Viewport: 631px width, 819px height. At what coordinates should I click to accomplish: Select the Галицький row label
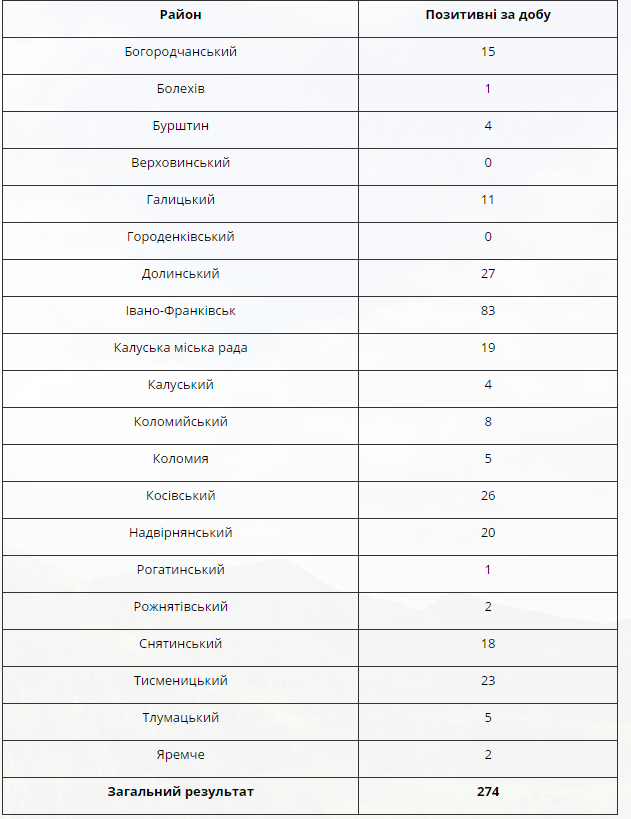(181, 200)
